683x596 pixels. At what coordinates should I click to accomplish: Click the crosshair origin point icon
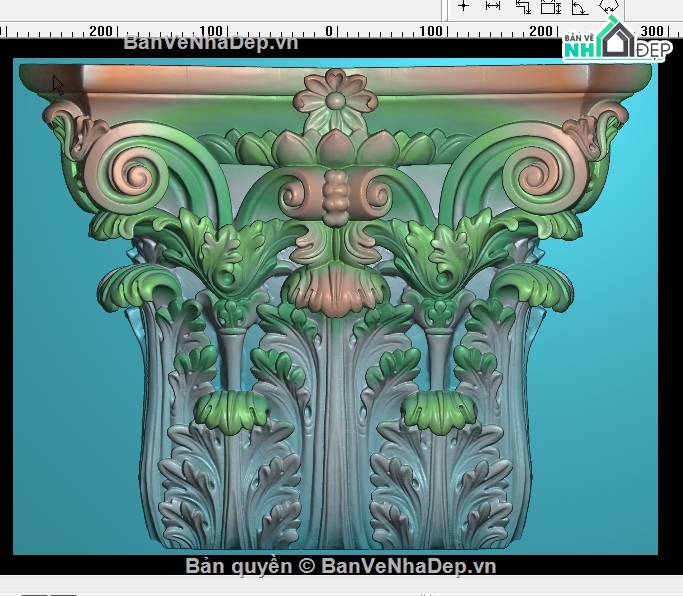click(x=463, y=6)
